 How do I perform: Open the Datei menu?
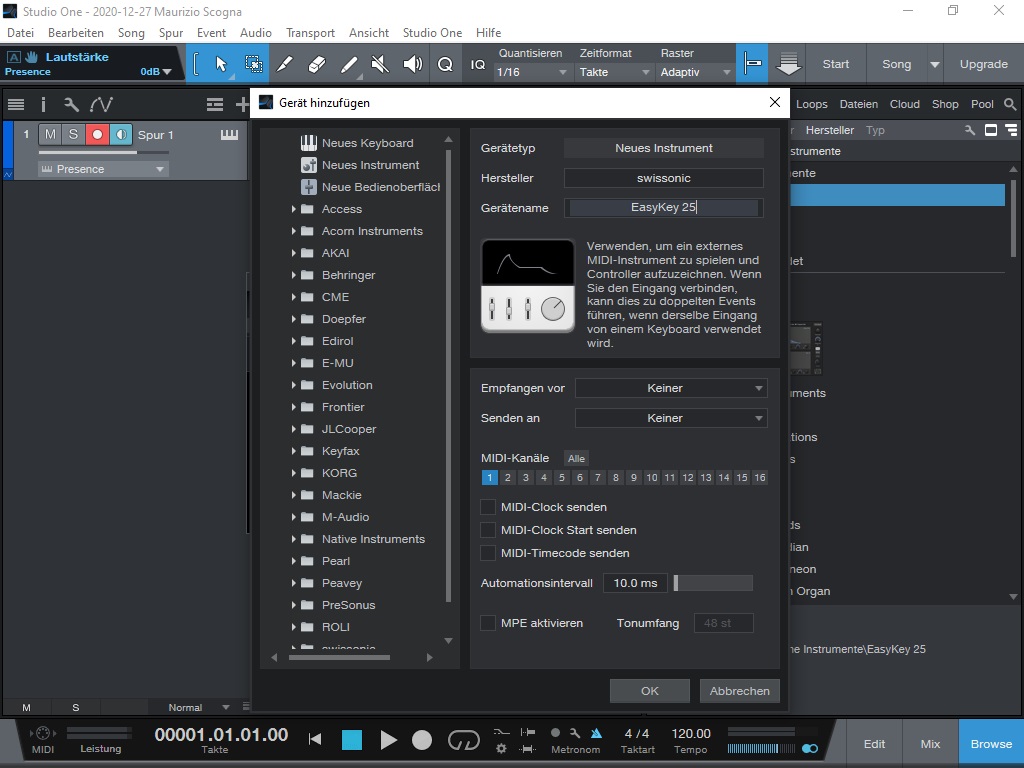tap(20, 33)
